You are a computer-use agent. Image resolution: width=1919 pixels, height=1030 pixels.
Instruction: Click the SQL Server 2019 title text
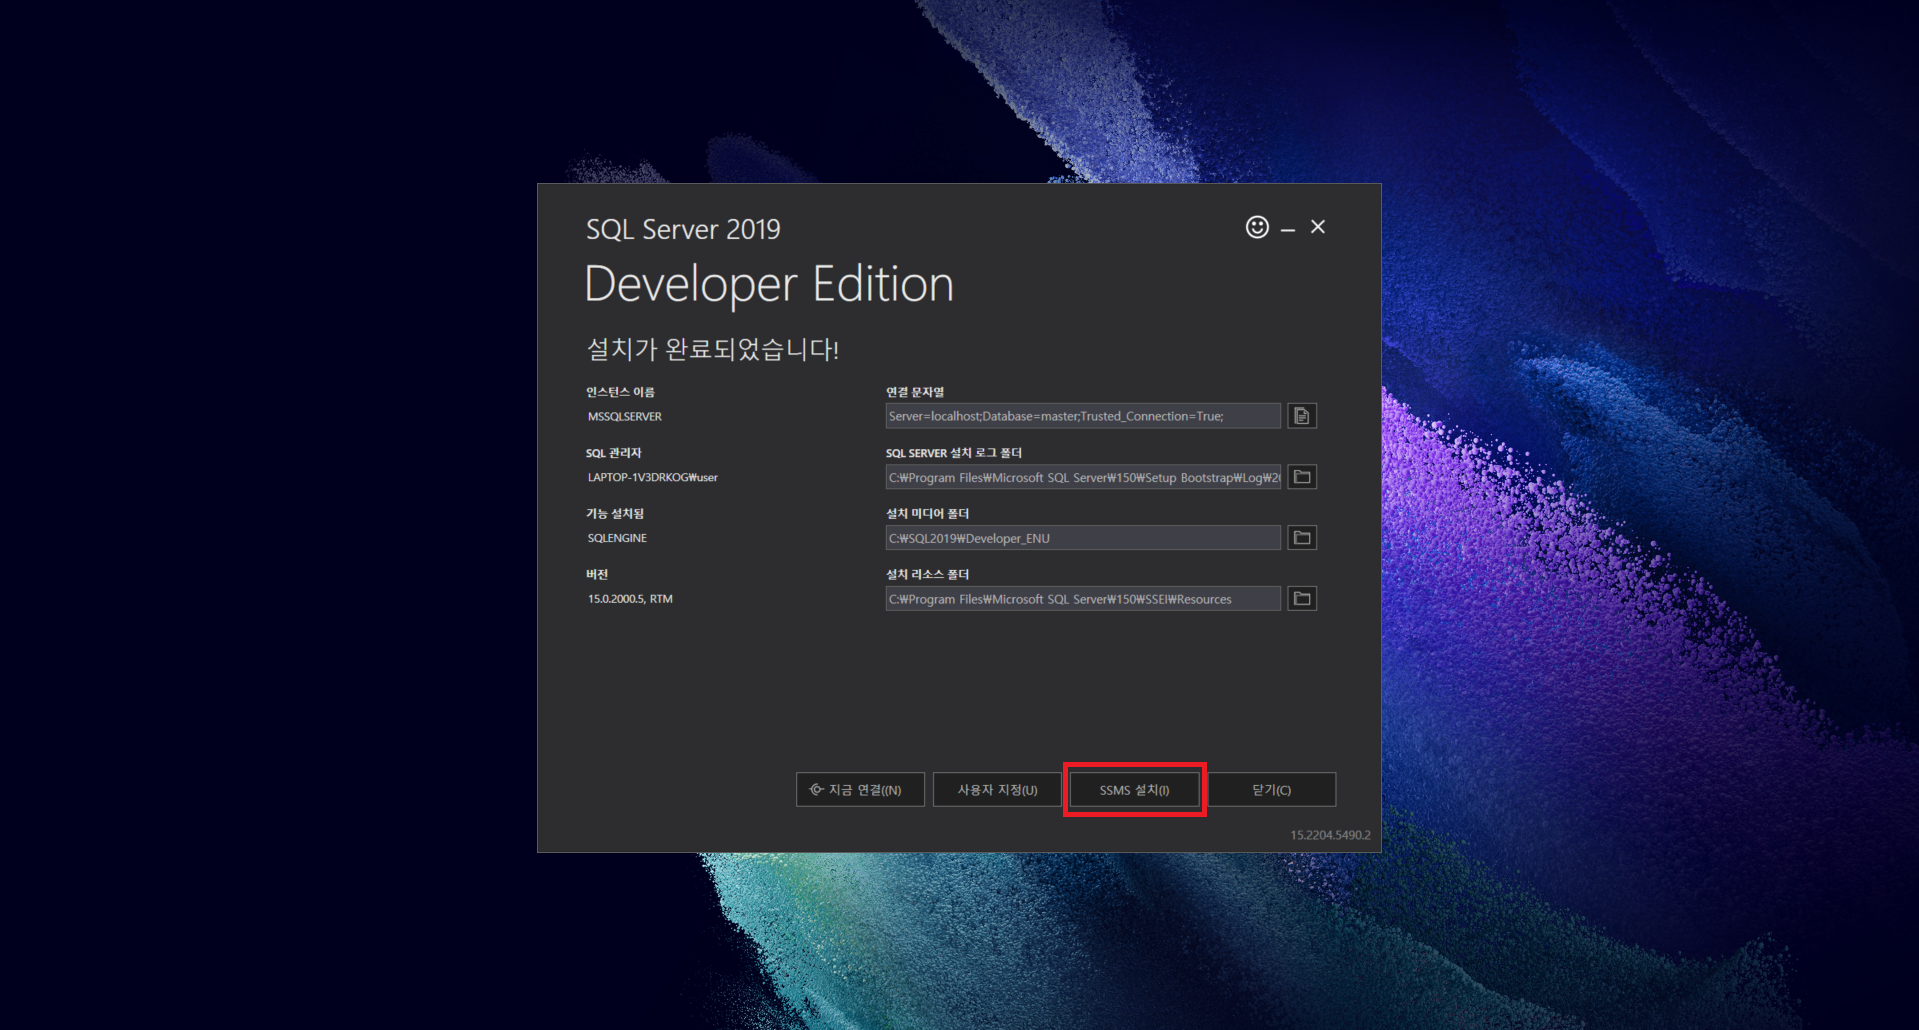point(683,229)
